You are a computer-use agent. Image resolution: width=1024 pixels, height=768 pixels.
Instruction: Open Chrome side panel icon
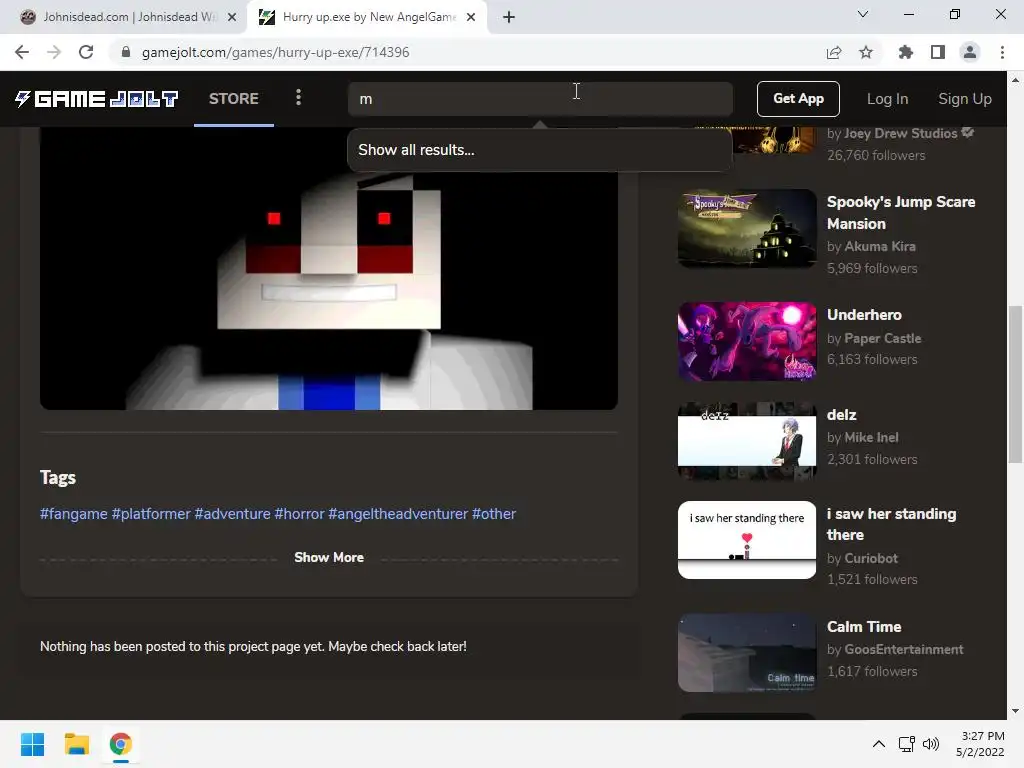(938, 52)
